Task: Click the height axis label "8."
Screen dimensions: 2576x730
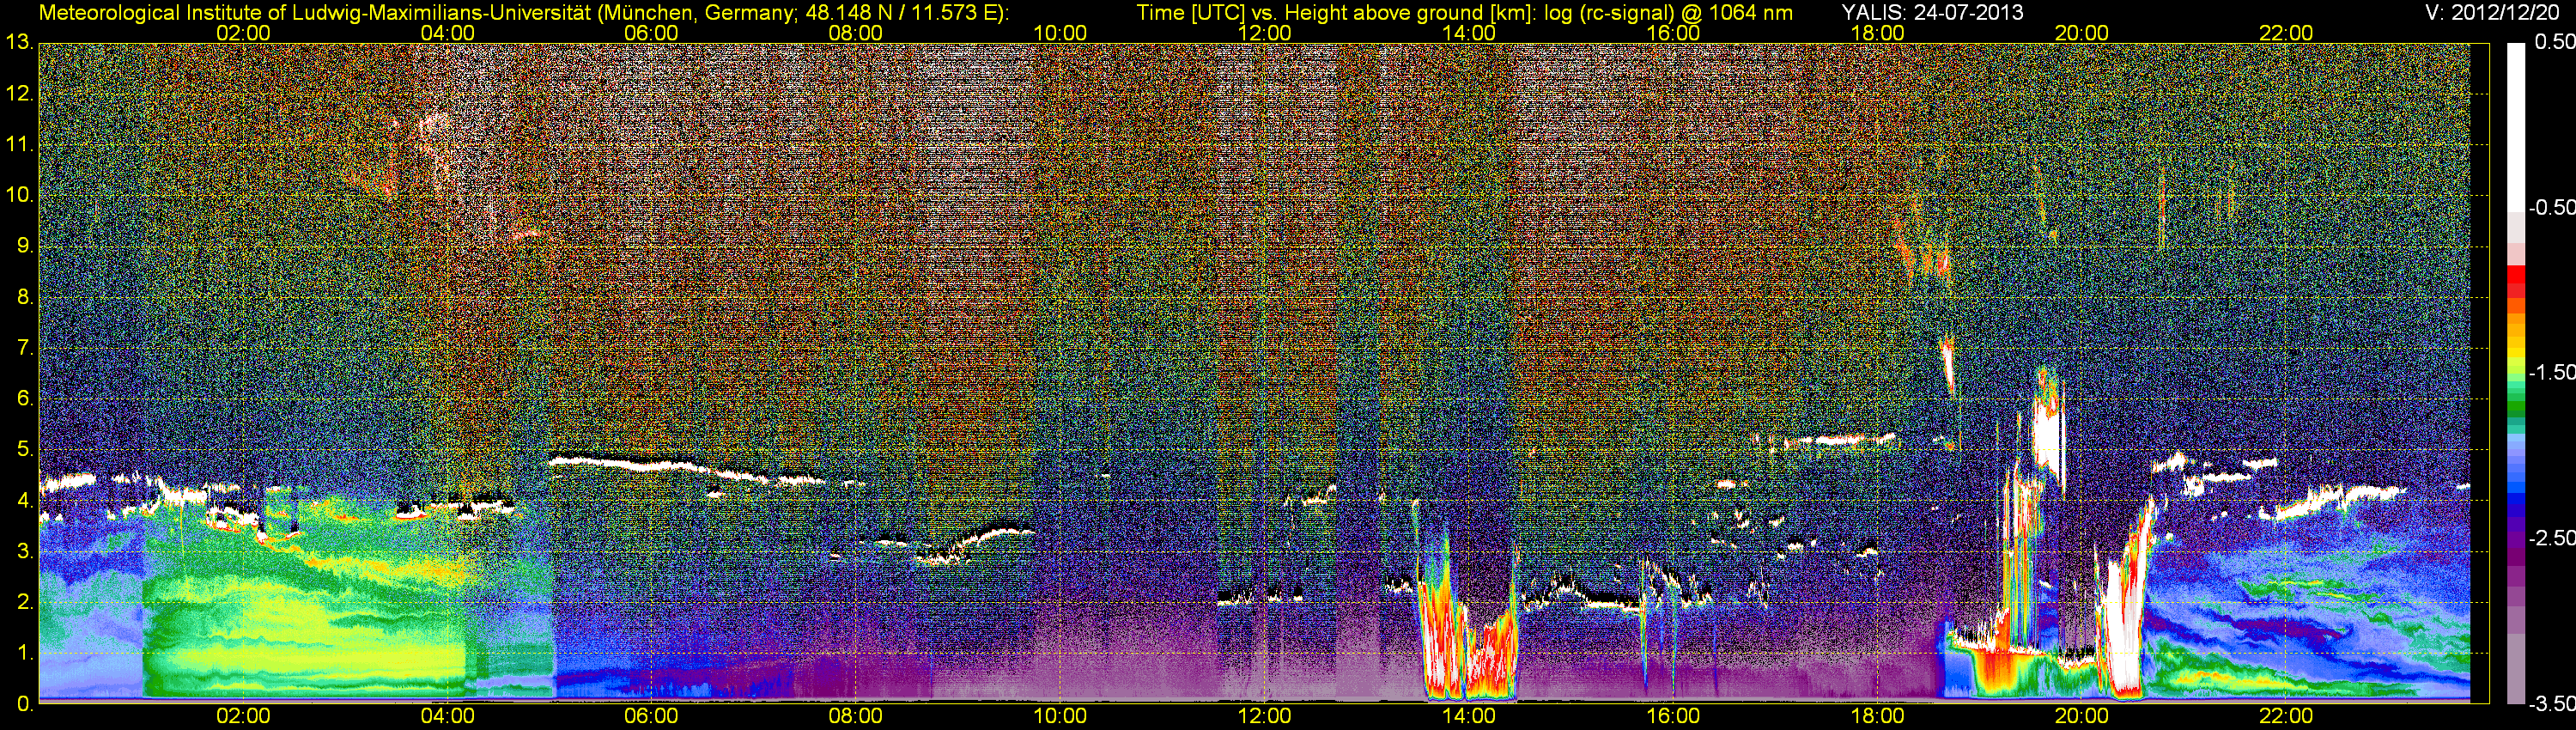Action: (25, 297)
